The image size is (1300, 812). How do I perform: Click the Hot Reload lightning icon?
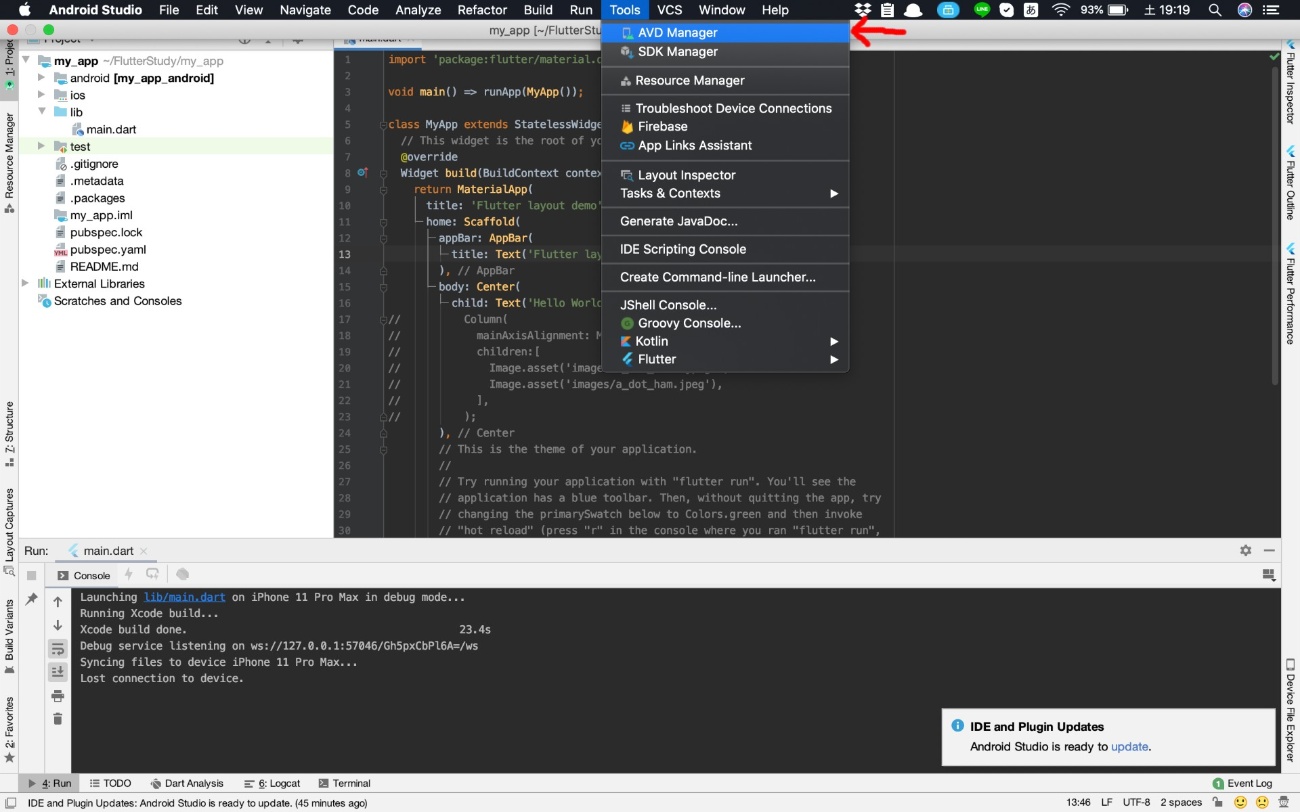pos(128,574)
